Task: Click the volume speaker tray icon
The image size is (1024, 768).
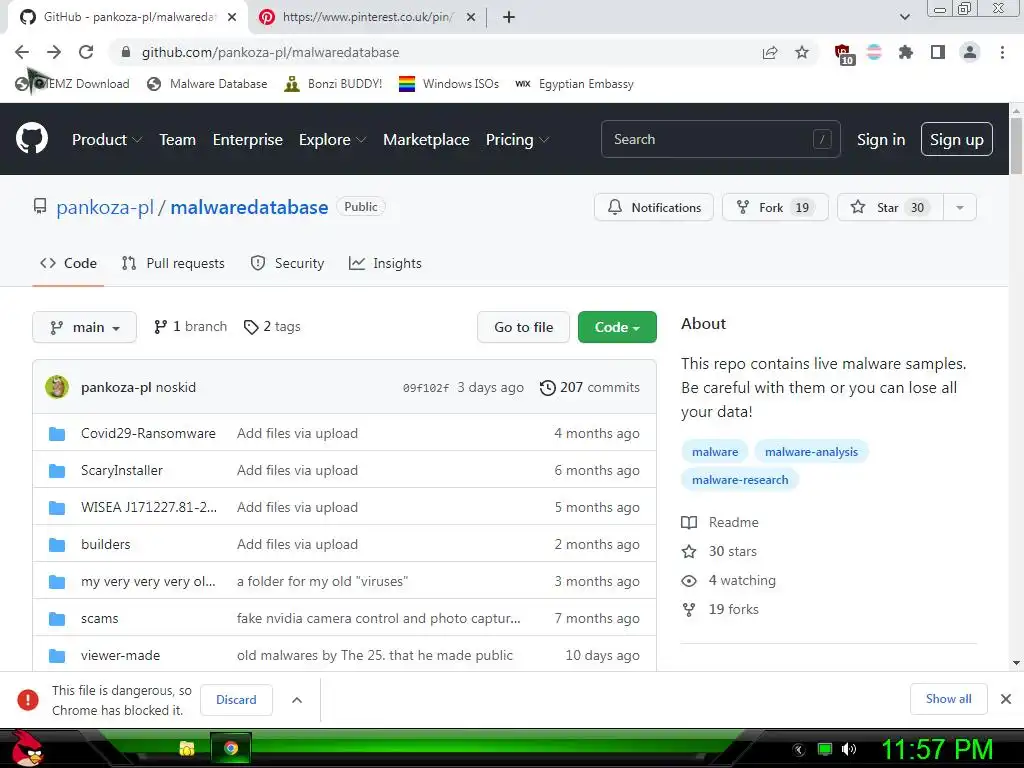Action: 849,749
